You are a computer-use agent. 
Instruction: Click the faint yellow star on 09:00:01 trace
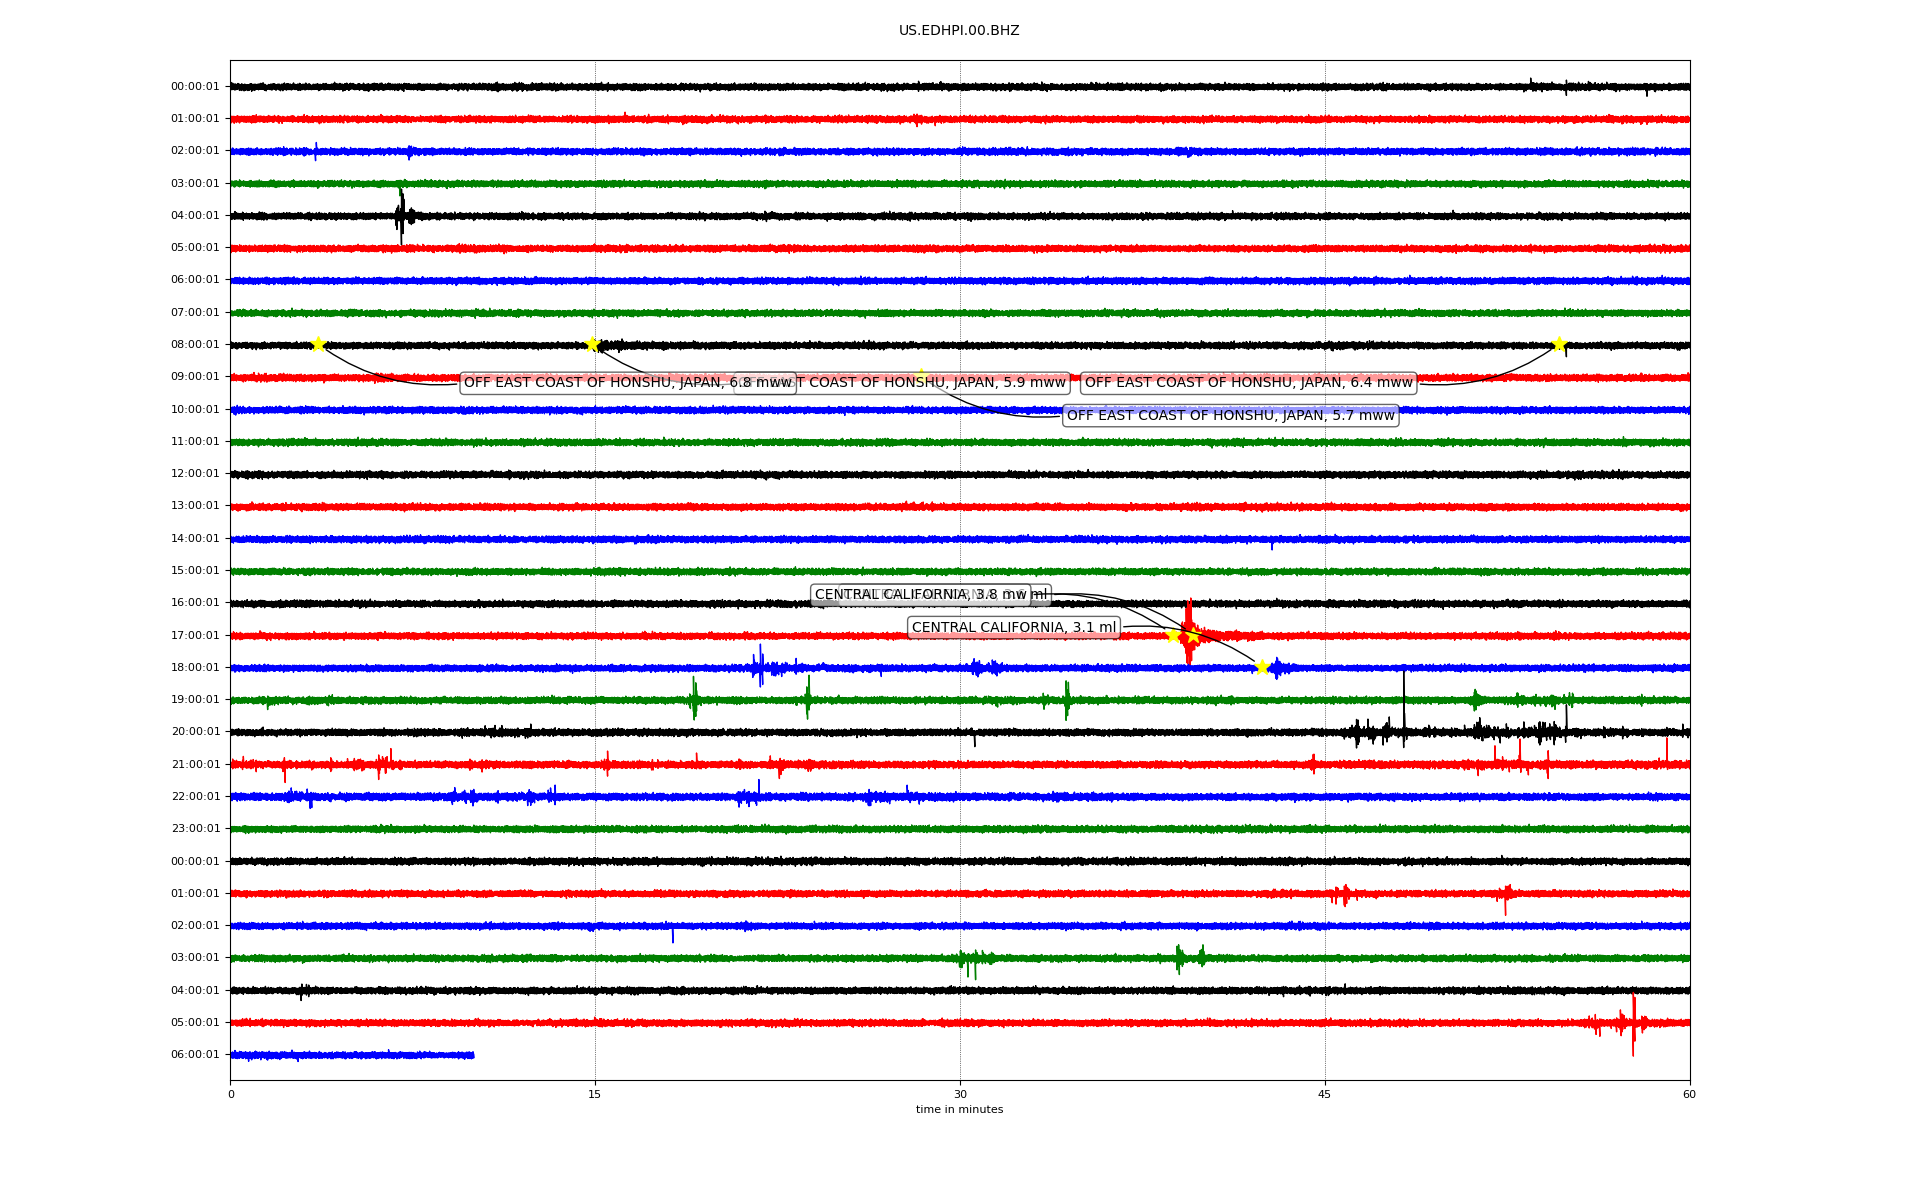(x=921, y=376)
